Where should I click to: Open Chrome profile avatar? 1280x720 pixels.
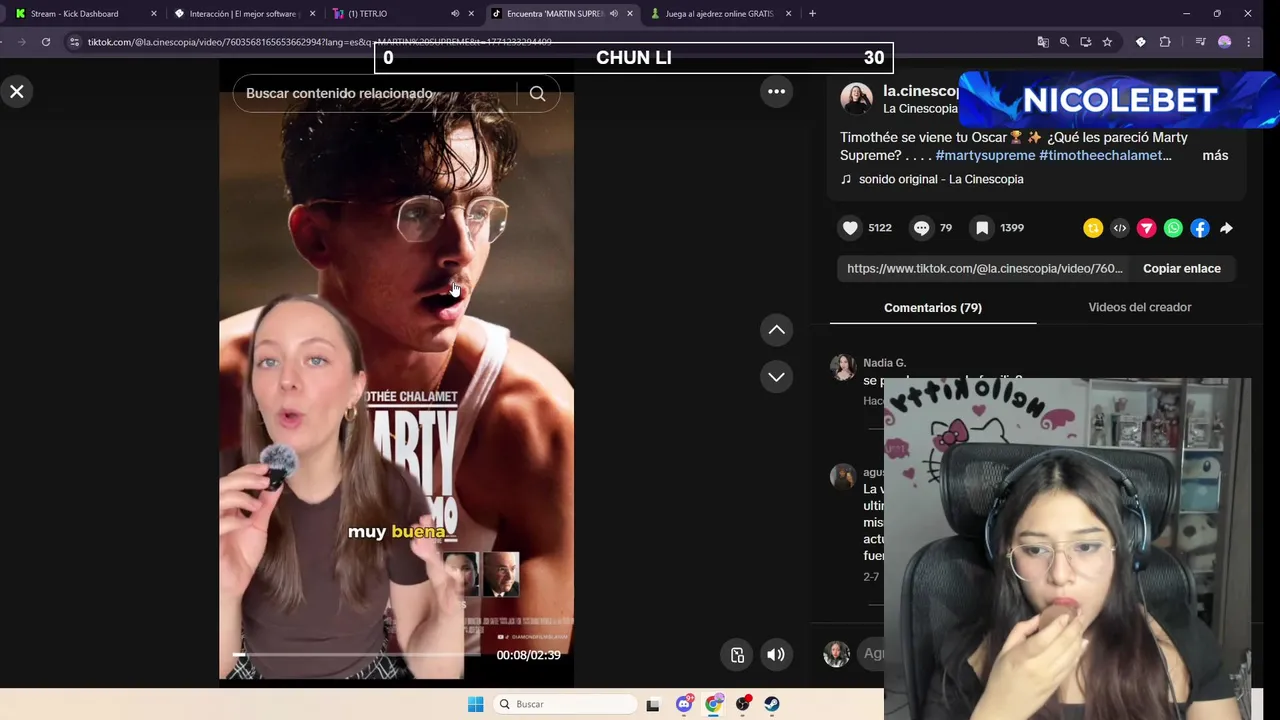(1224, 42)
